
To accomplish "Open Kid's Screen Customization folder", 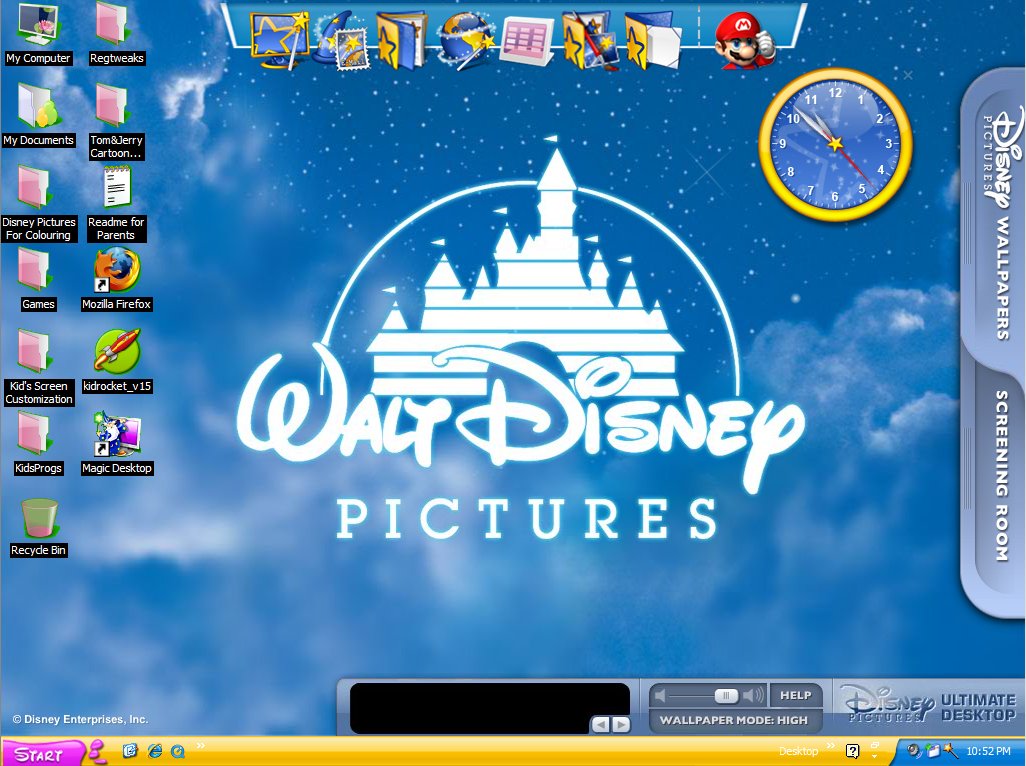I will click(x=38, y=366).
